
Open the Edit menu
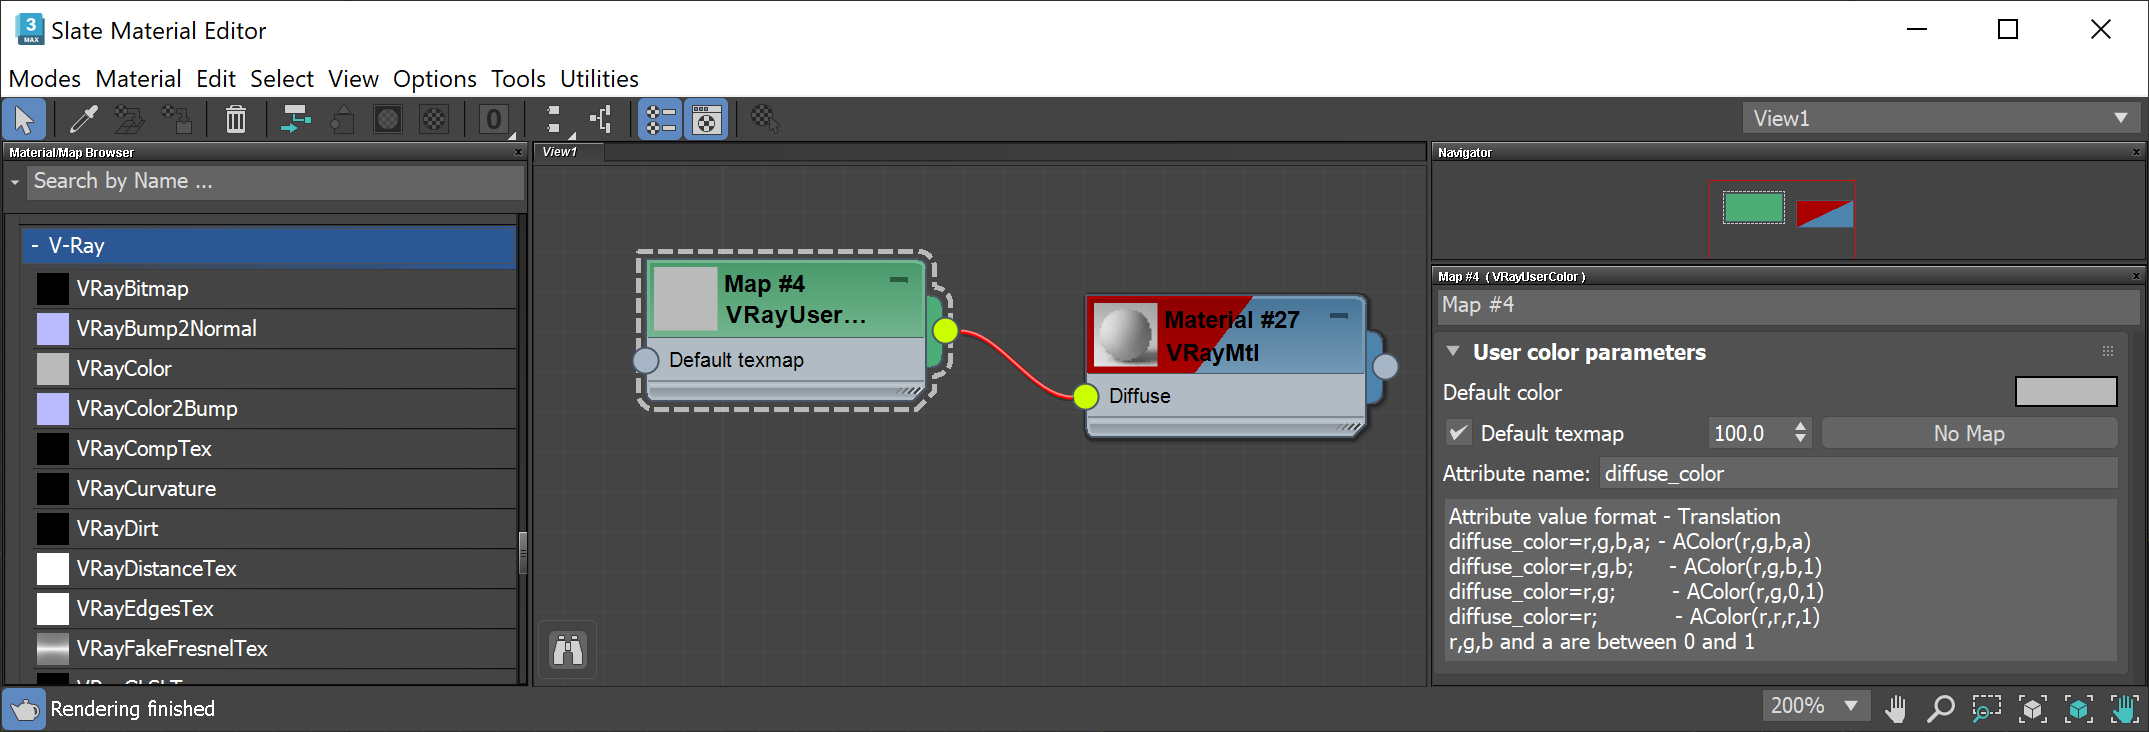(x=215, y=79)
